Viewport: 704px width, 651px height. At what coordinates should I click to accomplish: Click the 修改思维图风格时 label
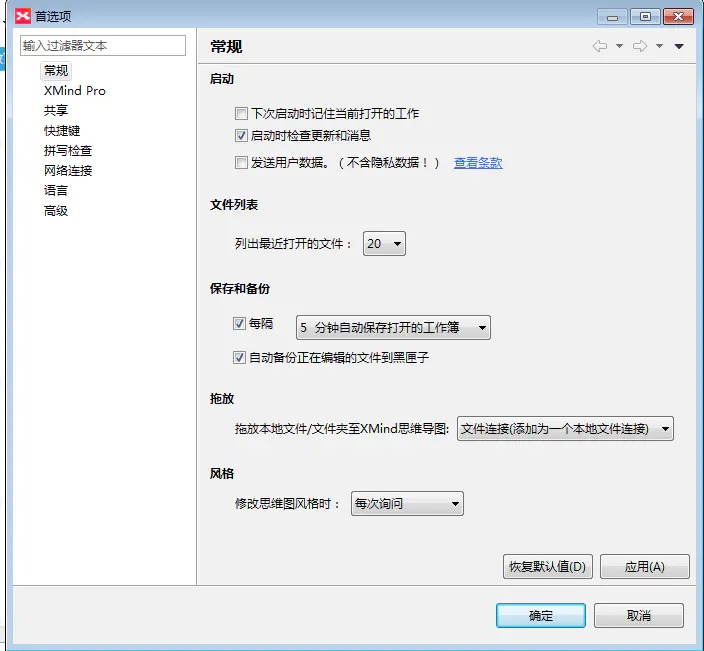coord(288,504)
